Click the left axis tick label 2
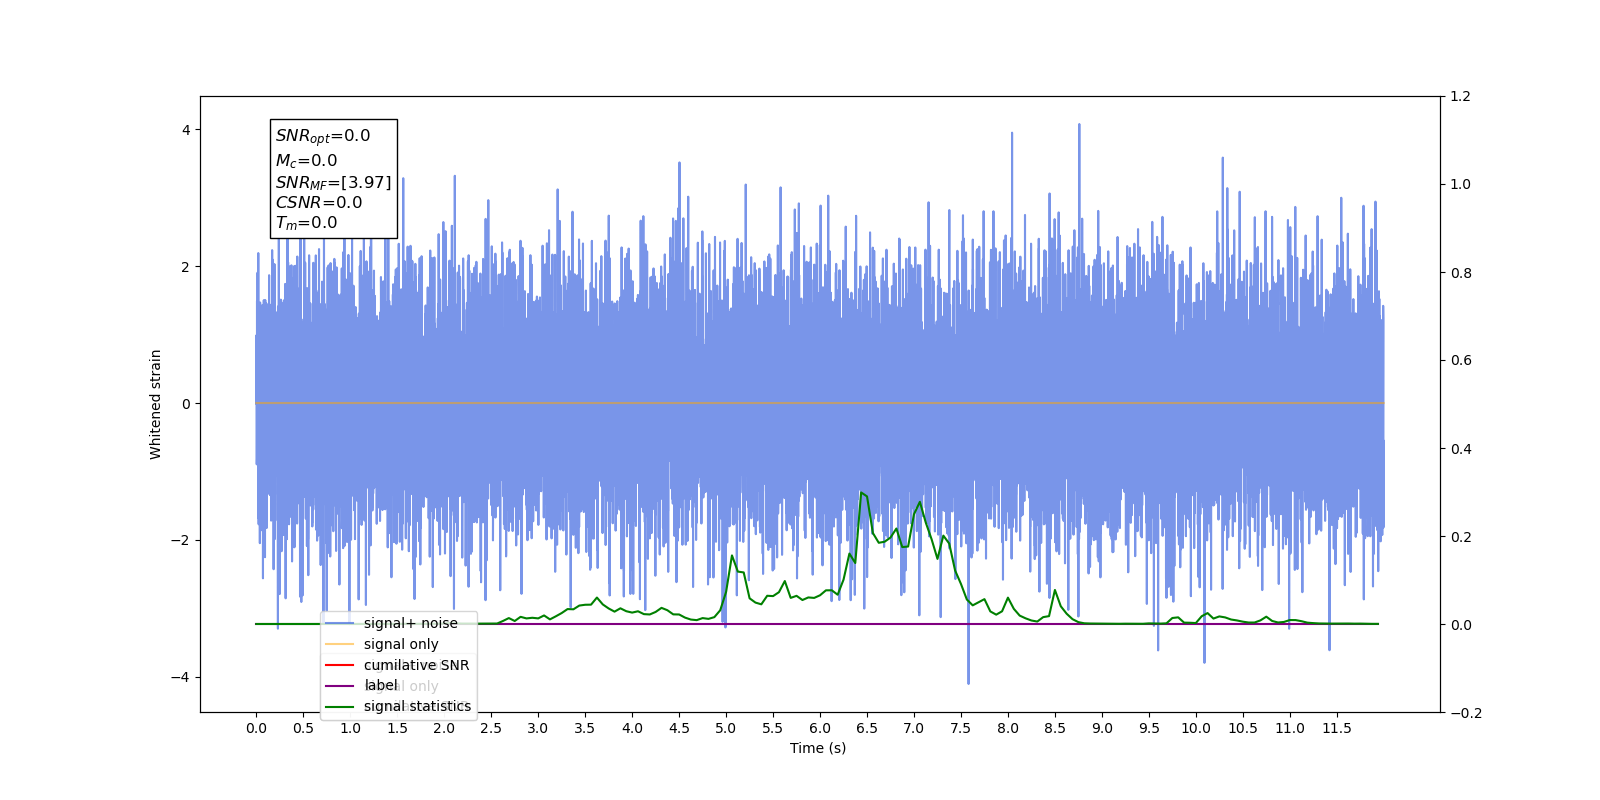 pyautogui.click(x=186, y=267)
